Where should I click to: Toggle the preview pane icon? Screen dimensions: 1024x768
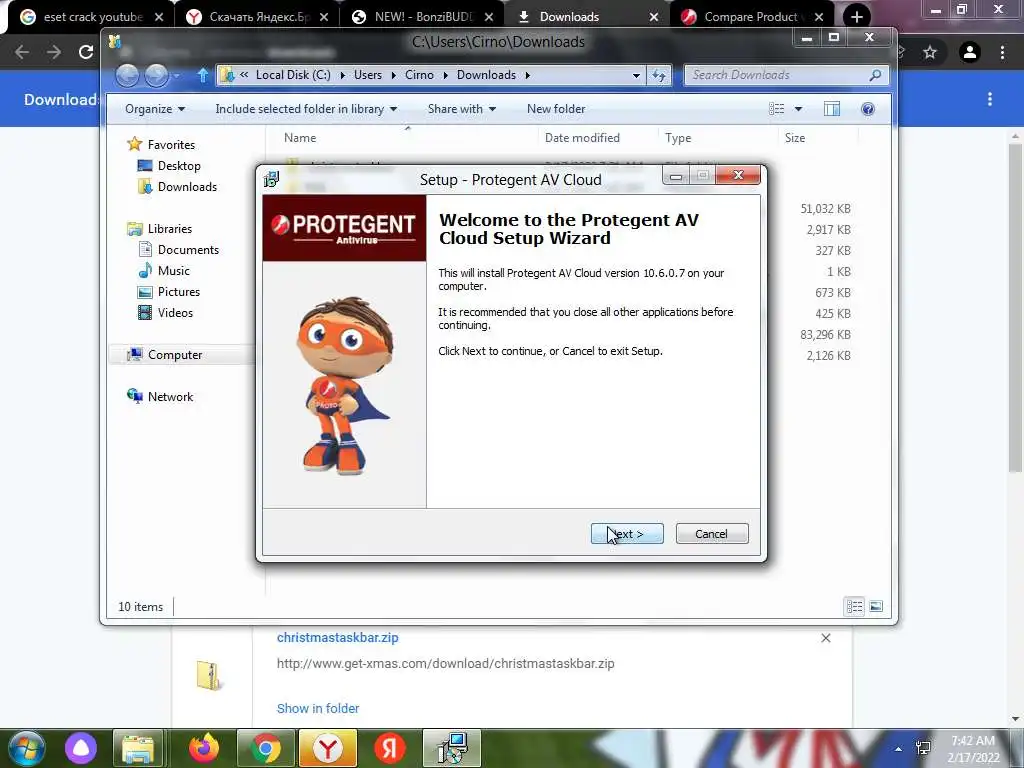831,109
